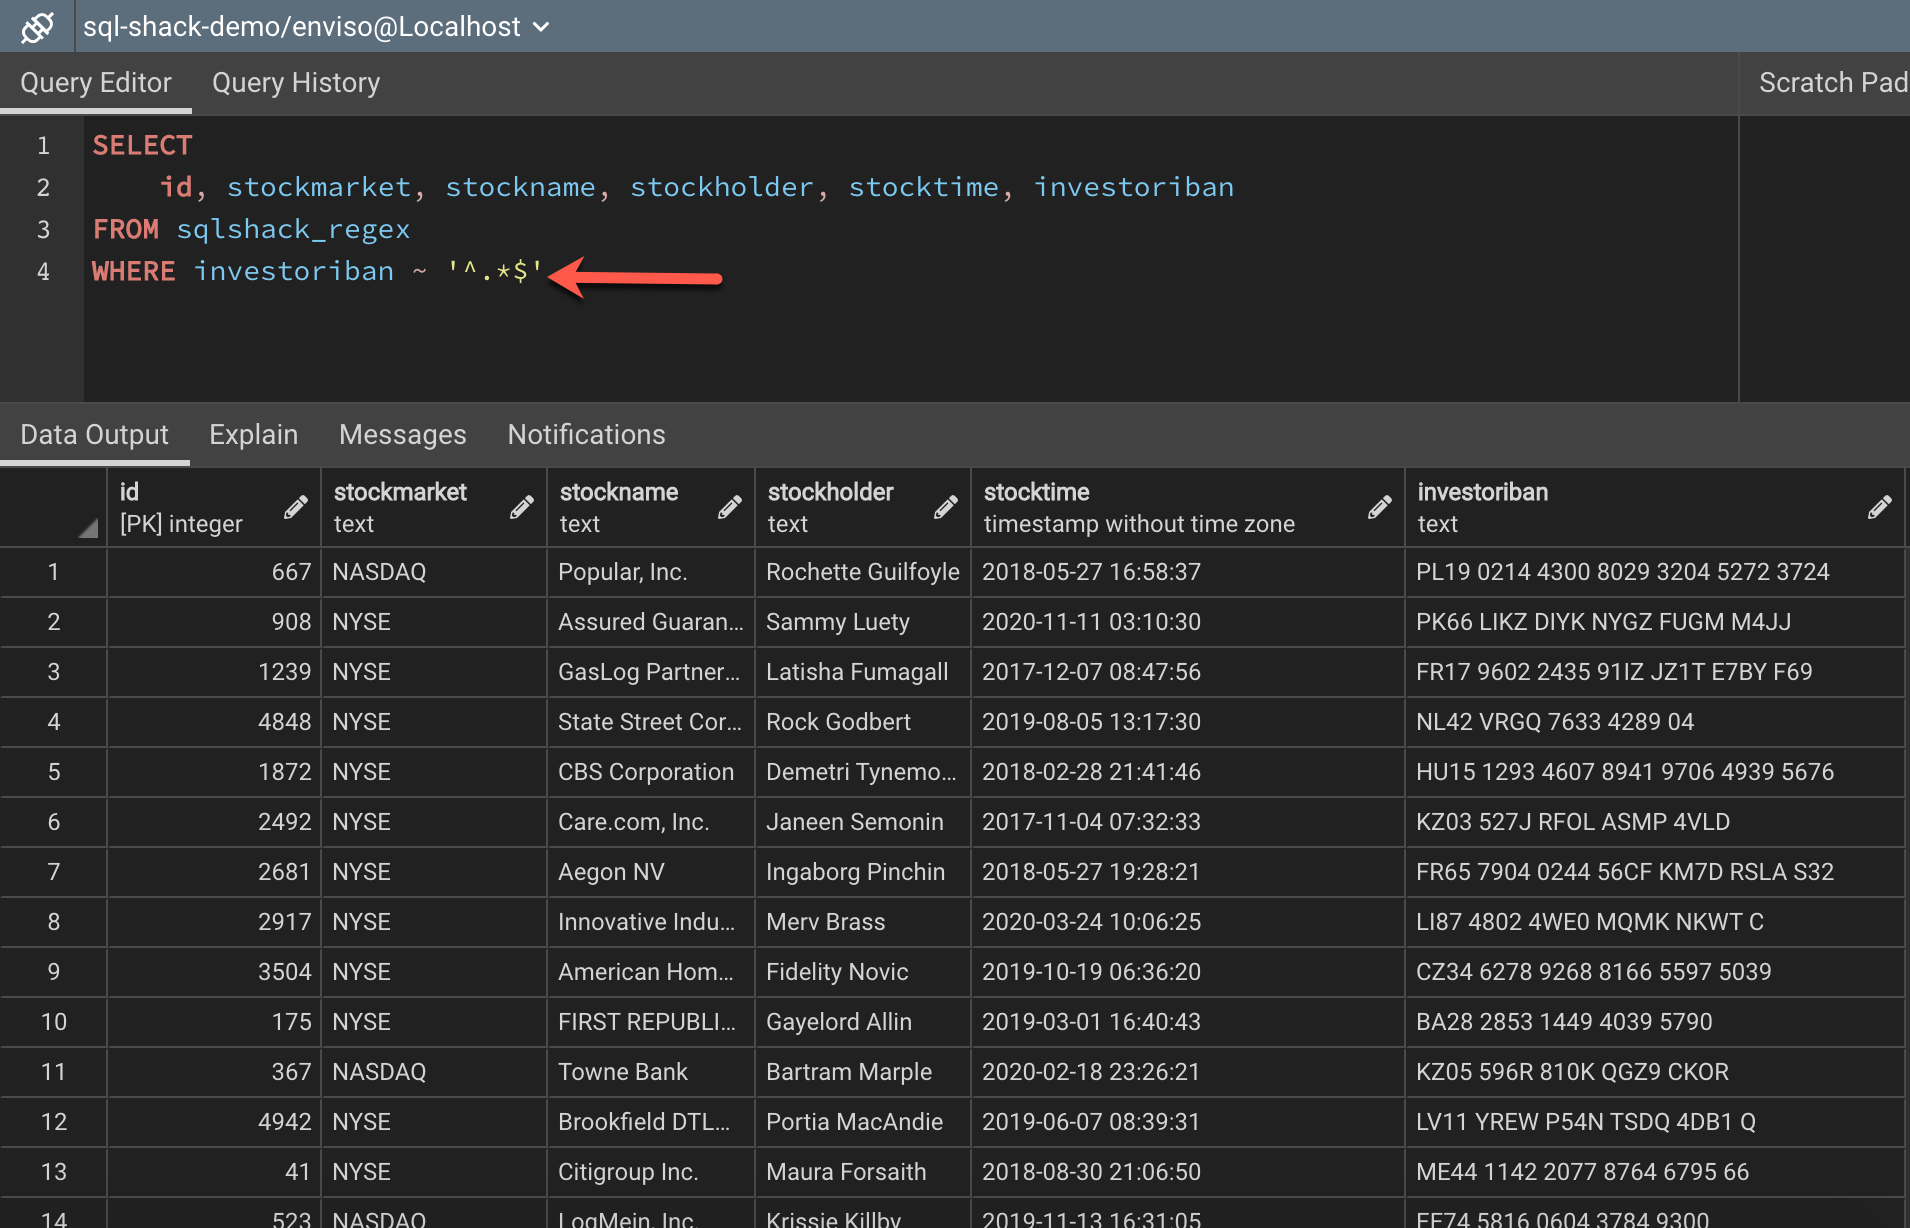1910x1228 pixels.
Task: Edit the stockmarket column via pencil icon
Action: pos(521,507)
